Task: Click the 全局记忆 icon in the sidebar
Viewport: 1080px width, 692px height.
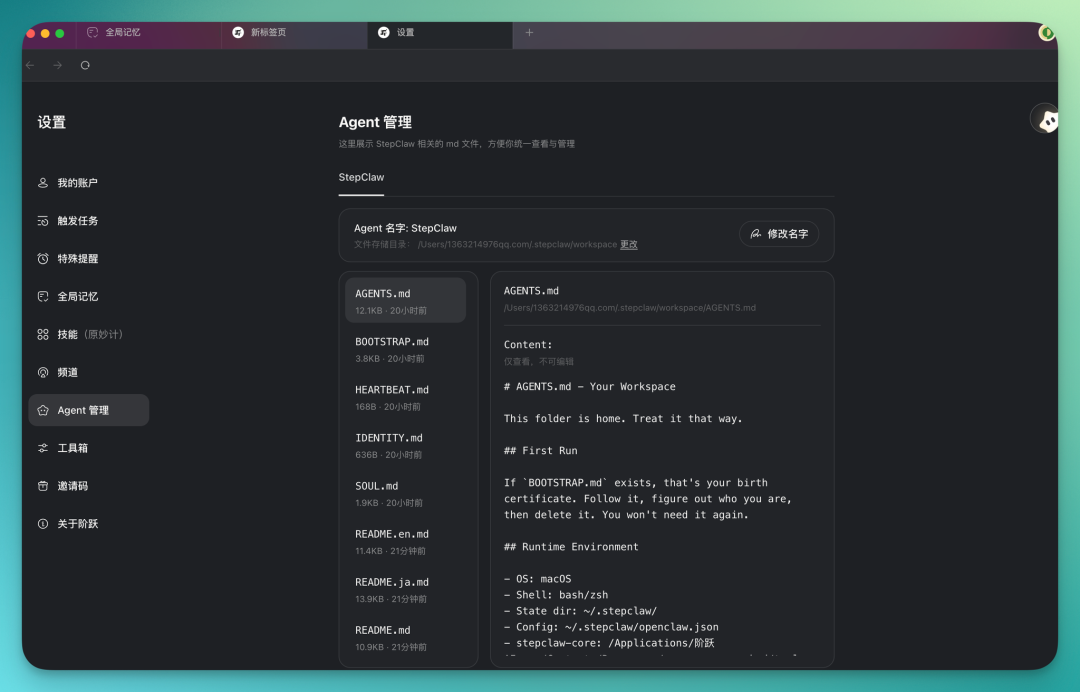Action: (43, 297)
